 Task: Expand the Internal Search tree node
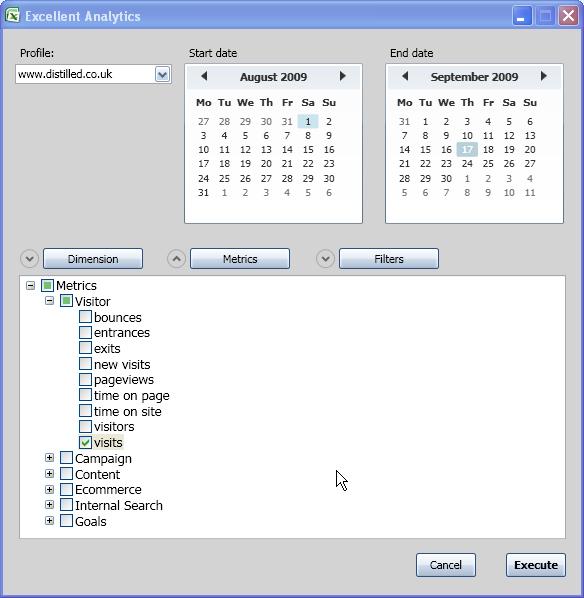pyautogui.click(x=49, y=505)
